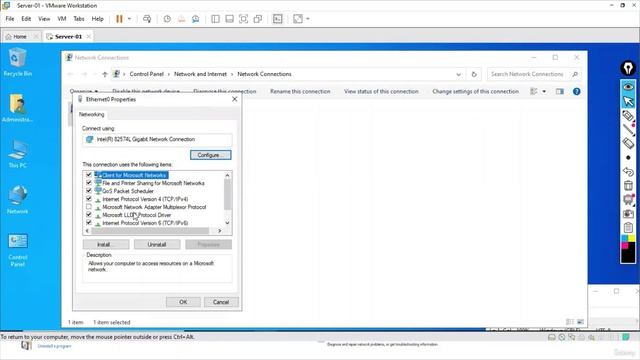
Task: Select the Control Panel desktop icon
Action: tap(18, 249)
